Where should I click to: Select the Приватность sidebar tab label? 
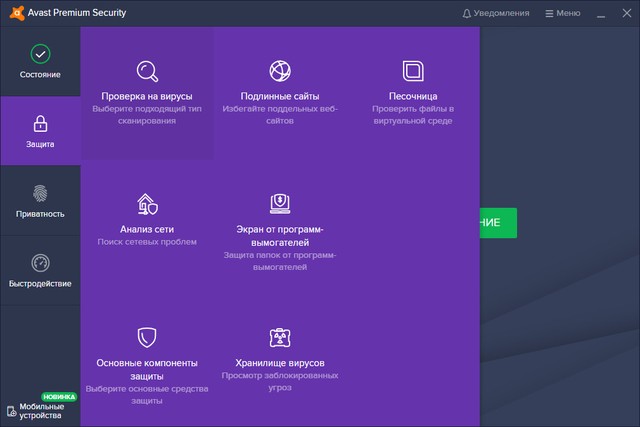click(40, 213)
